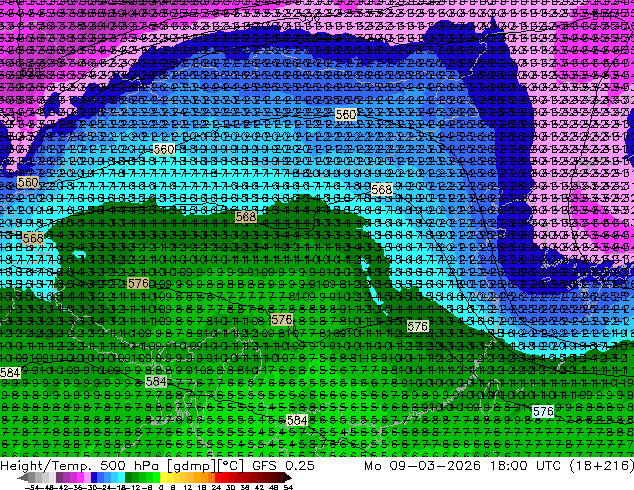Pick the first yellow legend swatch beside green
The height and width of the screenshot is (490, 634).
(163, 478)
